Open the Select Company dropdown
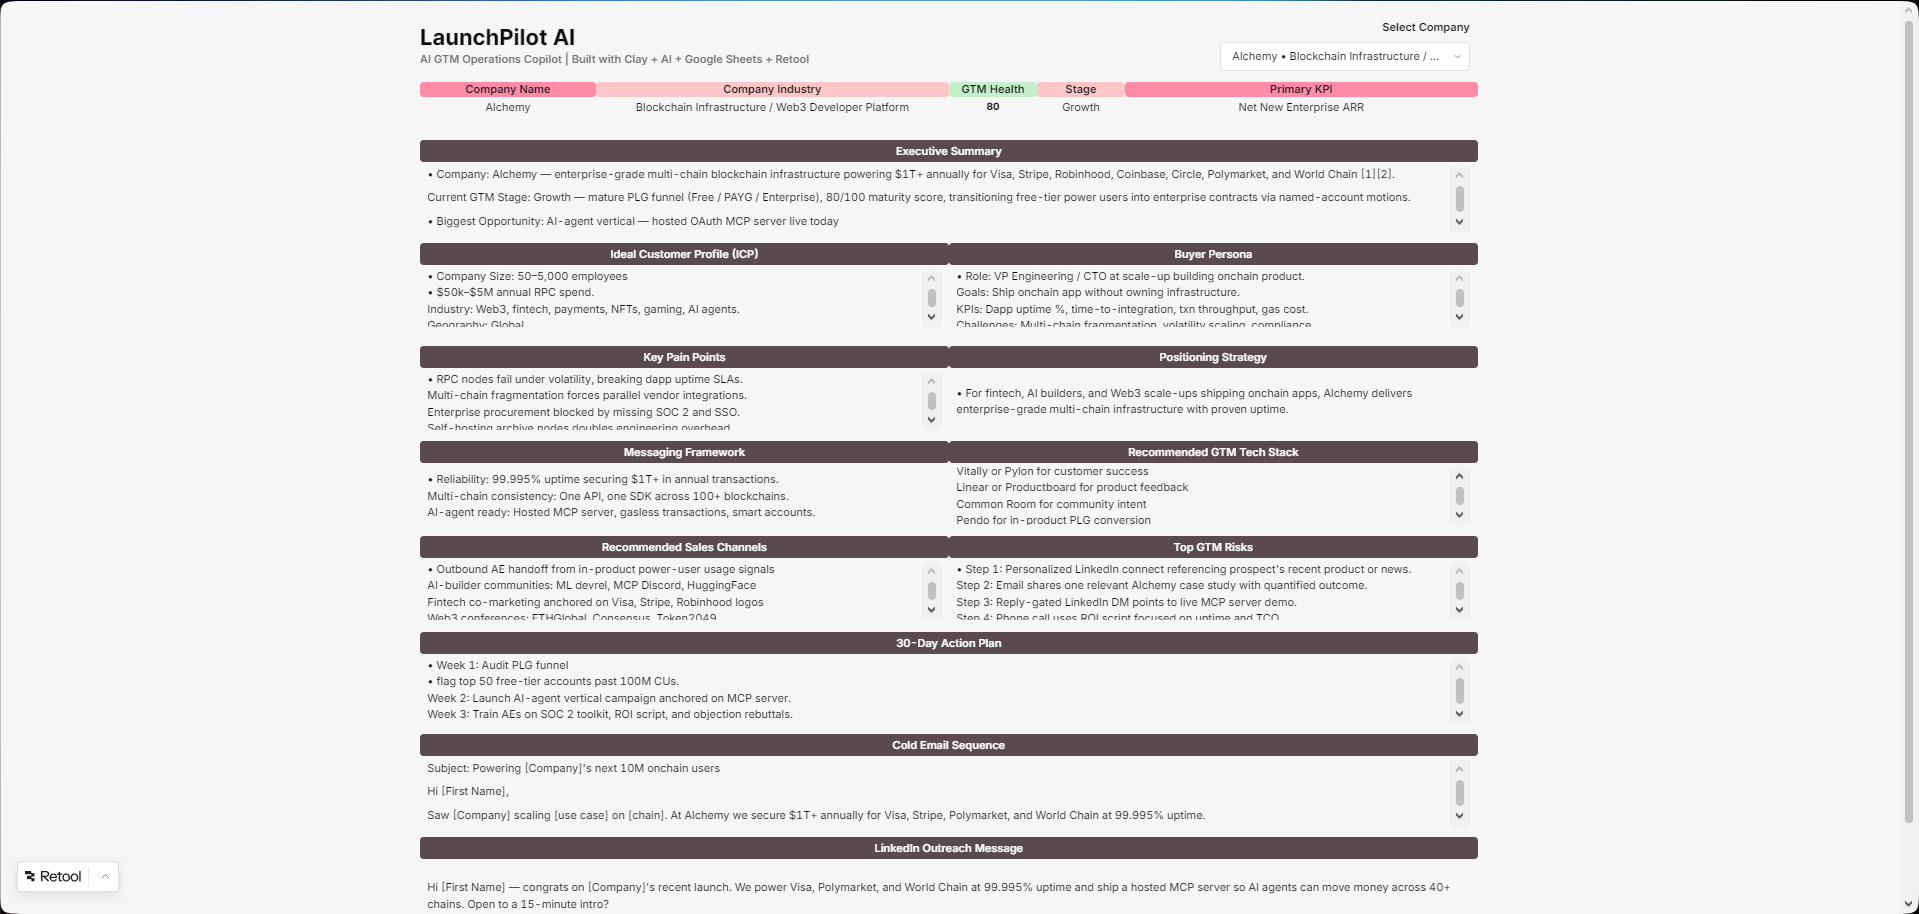The width and height of the screenshot is (1919, 914). point(1344,57)
